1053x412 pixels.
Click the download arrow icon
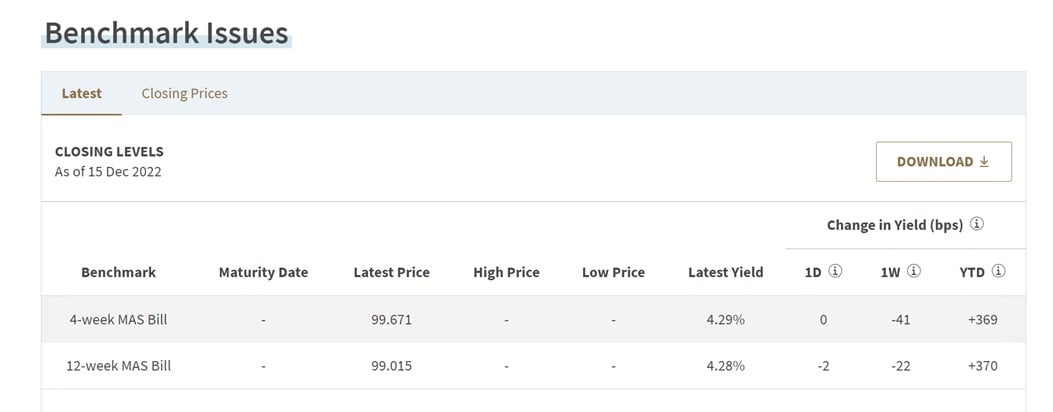(984, 162)
